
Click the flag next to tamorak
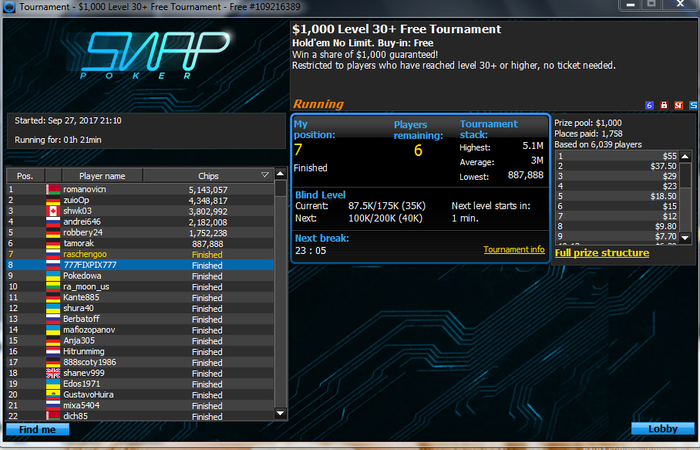(x=53, y=243)
